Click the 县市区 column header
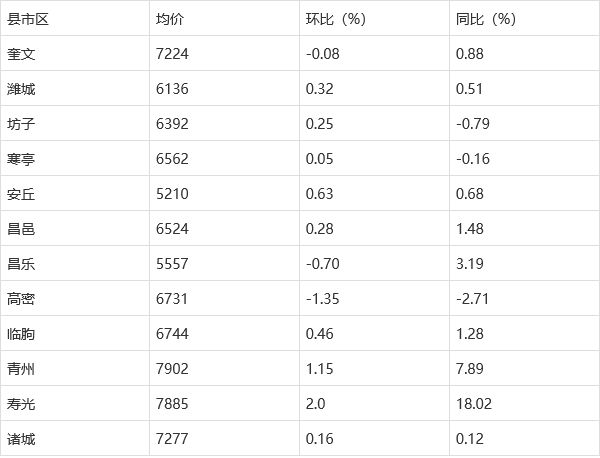 (27, 19)
